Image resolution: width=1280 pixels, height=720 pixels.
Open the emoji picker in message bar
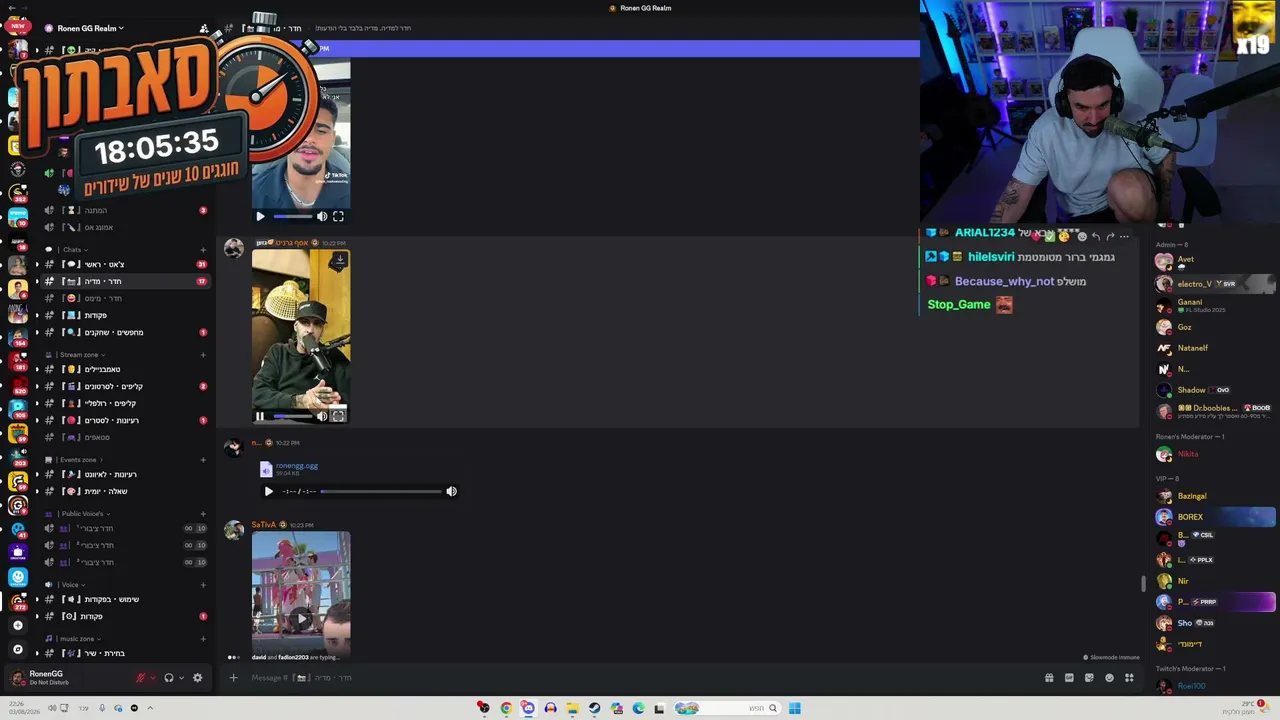click(1109, 678)
